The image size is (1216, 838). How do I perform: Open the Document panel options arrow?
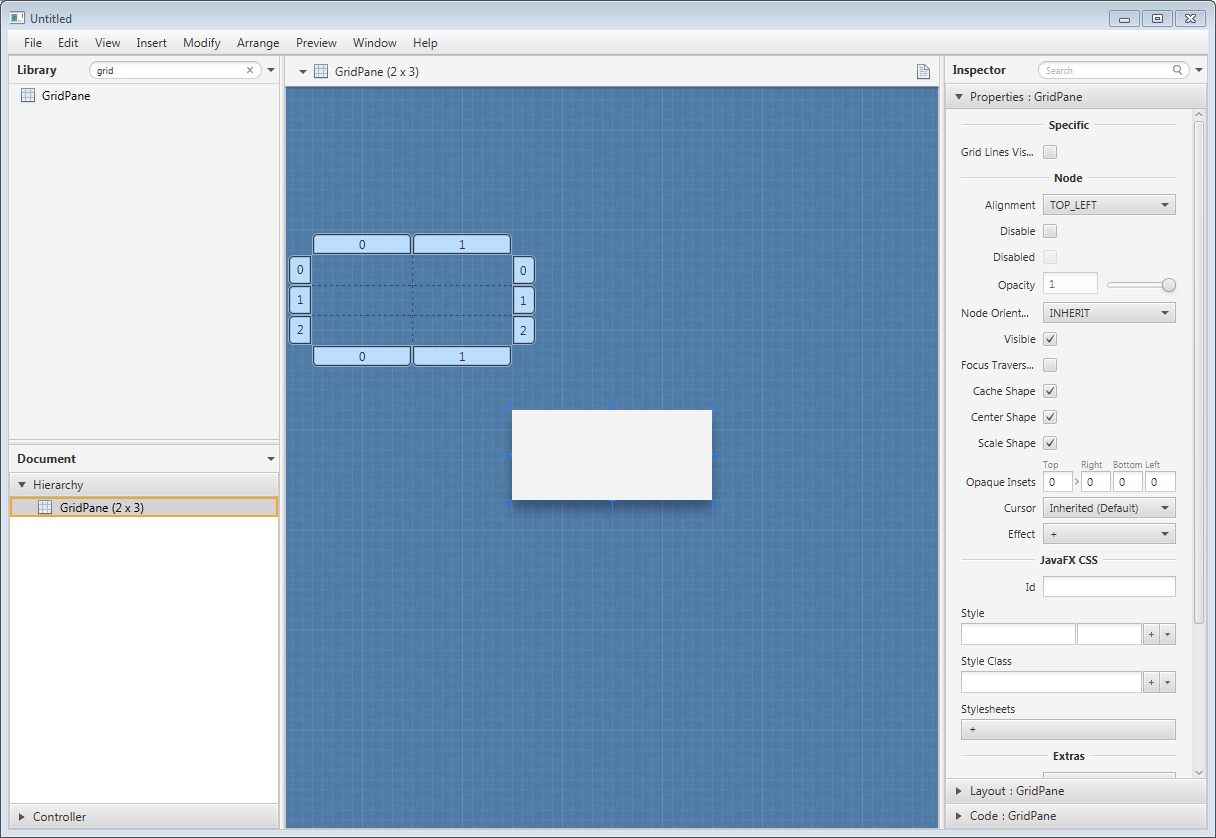pos(271,459)
